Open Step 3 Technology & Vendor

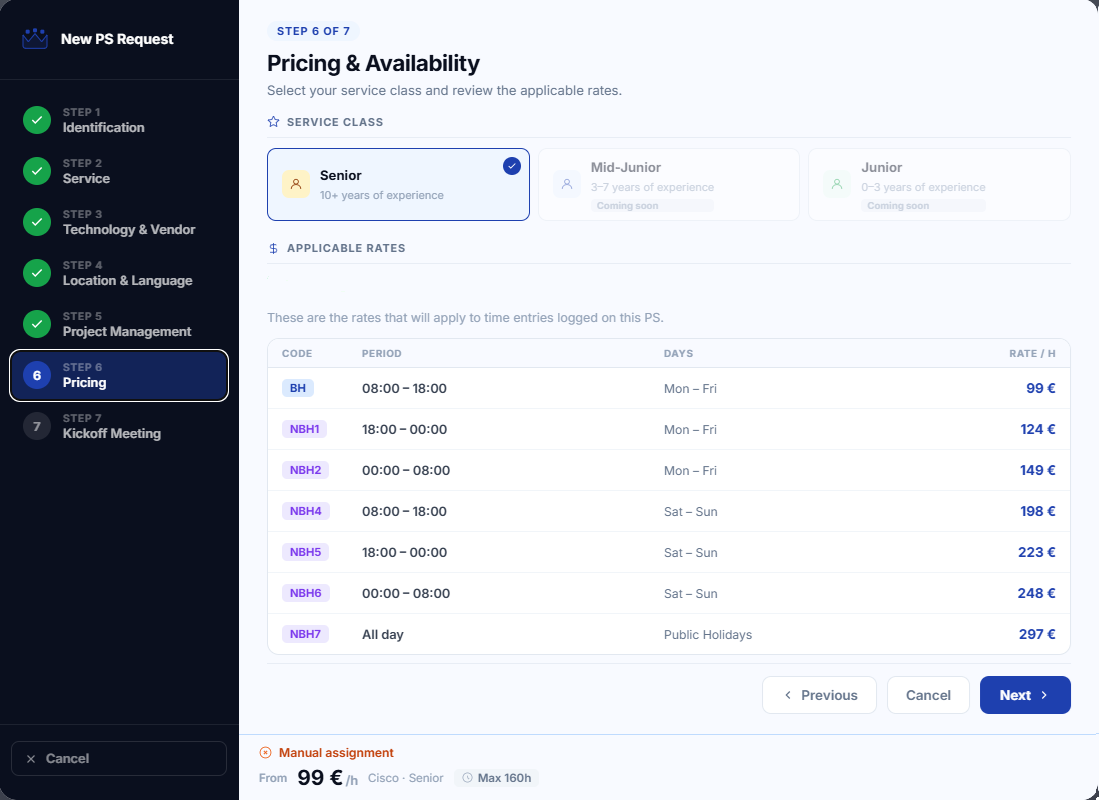pos(119,222)
